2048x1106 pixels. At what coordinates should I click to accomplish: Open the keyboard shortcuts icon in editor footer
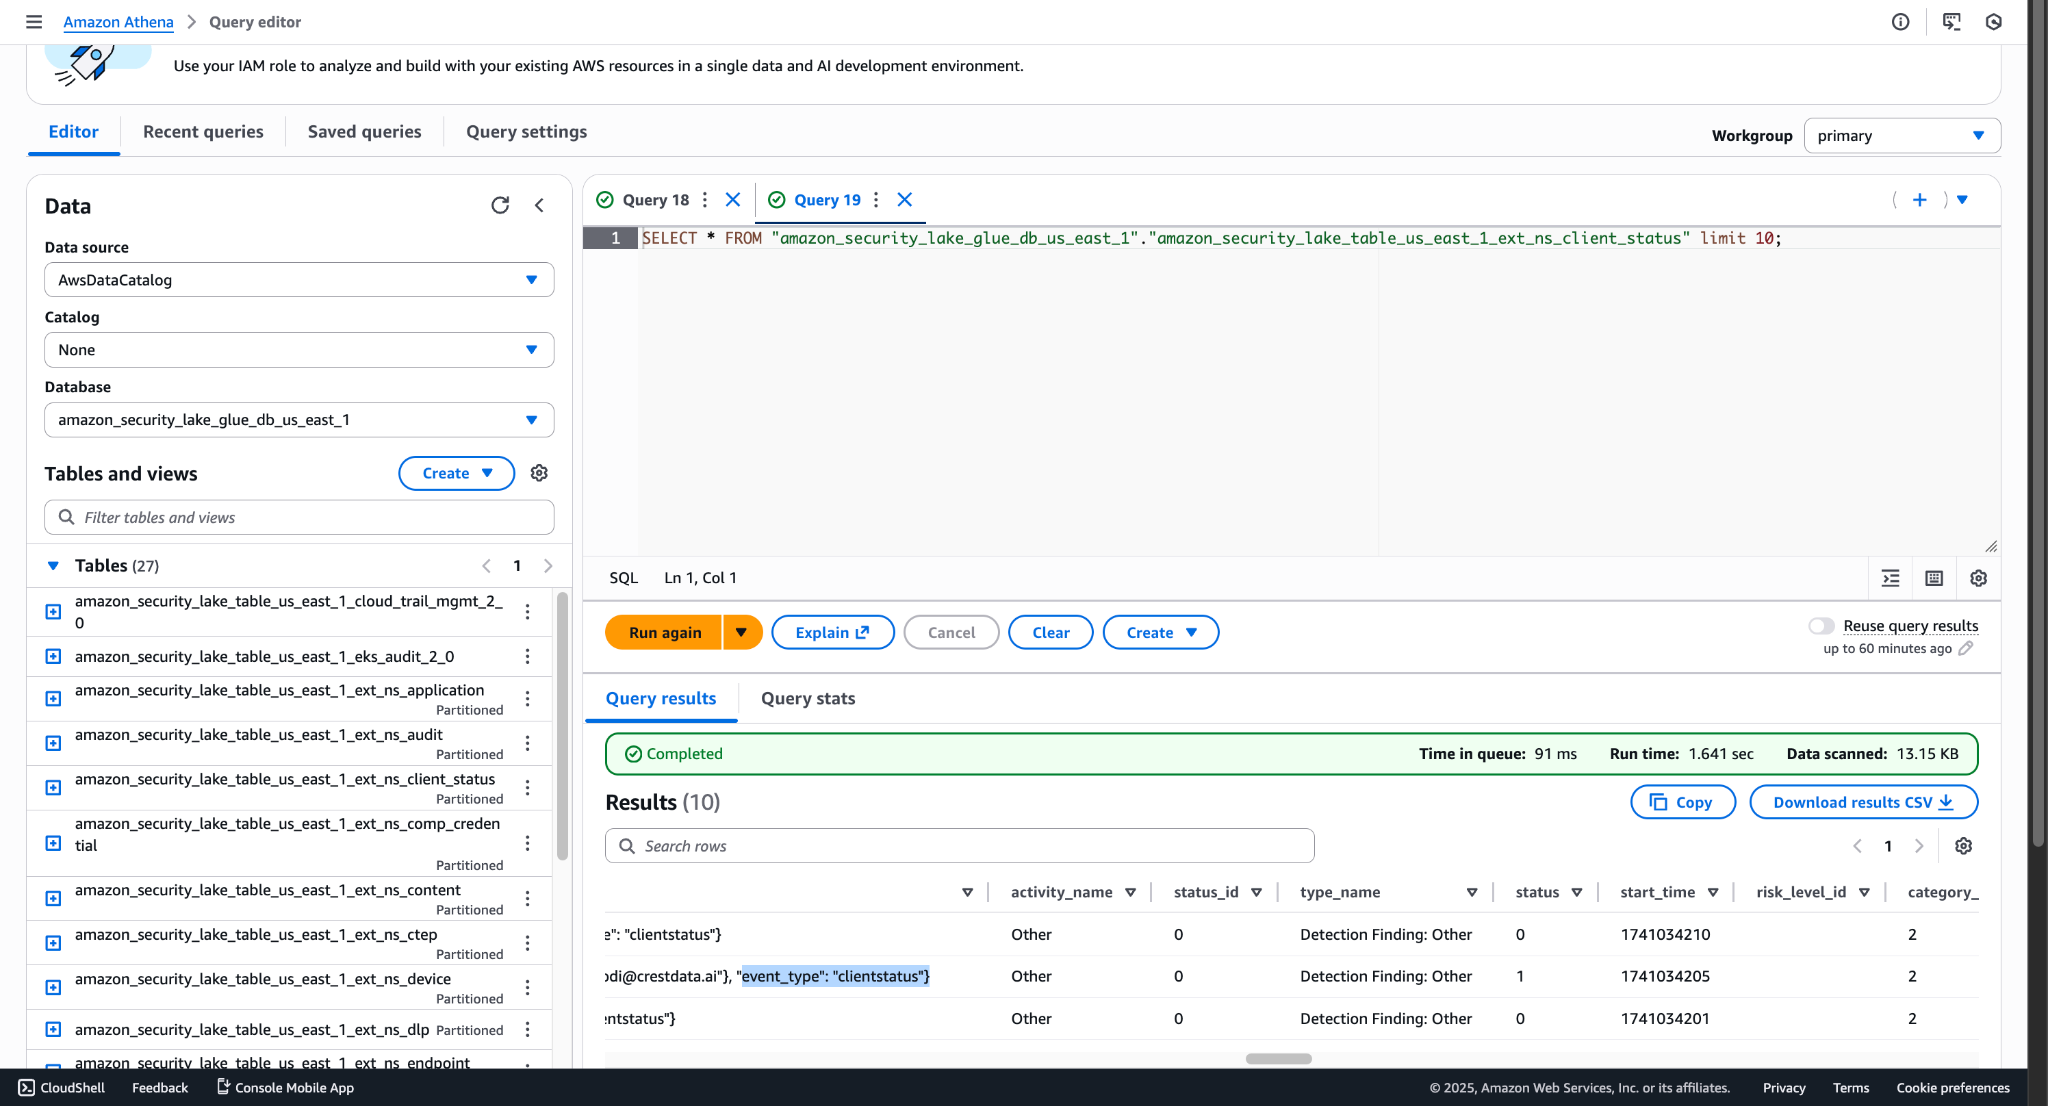pyautogui.click(x=1934, y=578)
